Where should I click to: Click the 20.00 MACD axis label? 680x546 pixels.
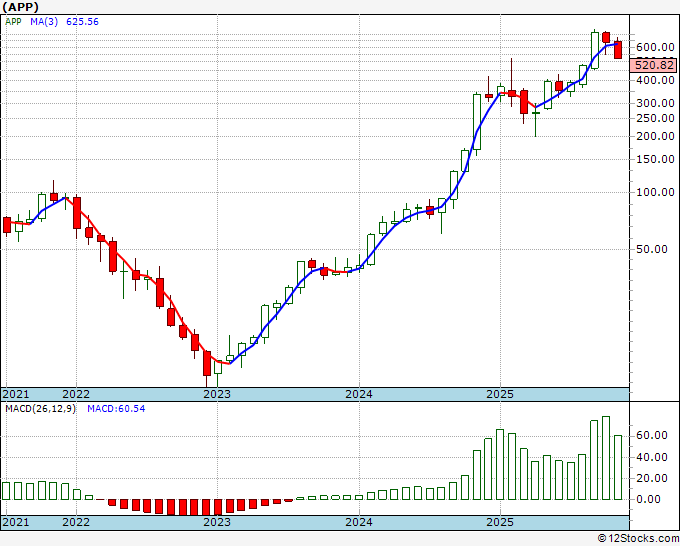click(x=652, y=478)
